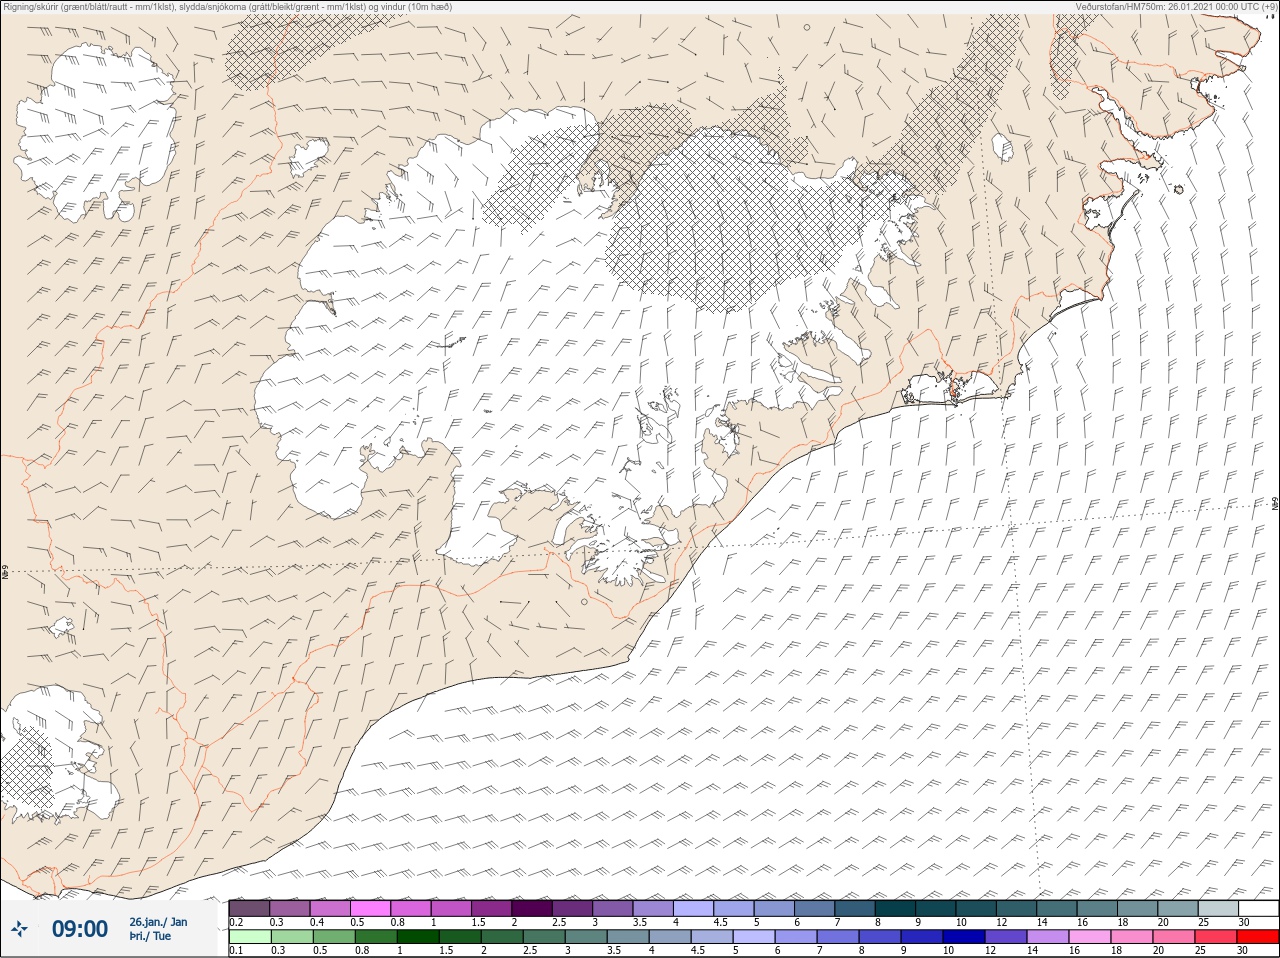Click the 09:00 forecast time label
The height and width of the screenshot is (958, 1280).
click(80, 929)
